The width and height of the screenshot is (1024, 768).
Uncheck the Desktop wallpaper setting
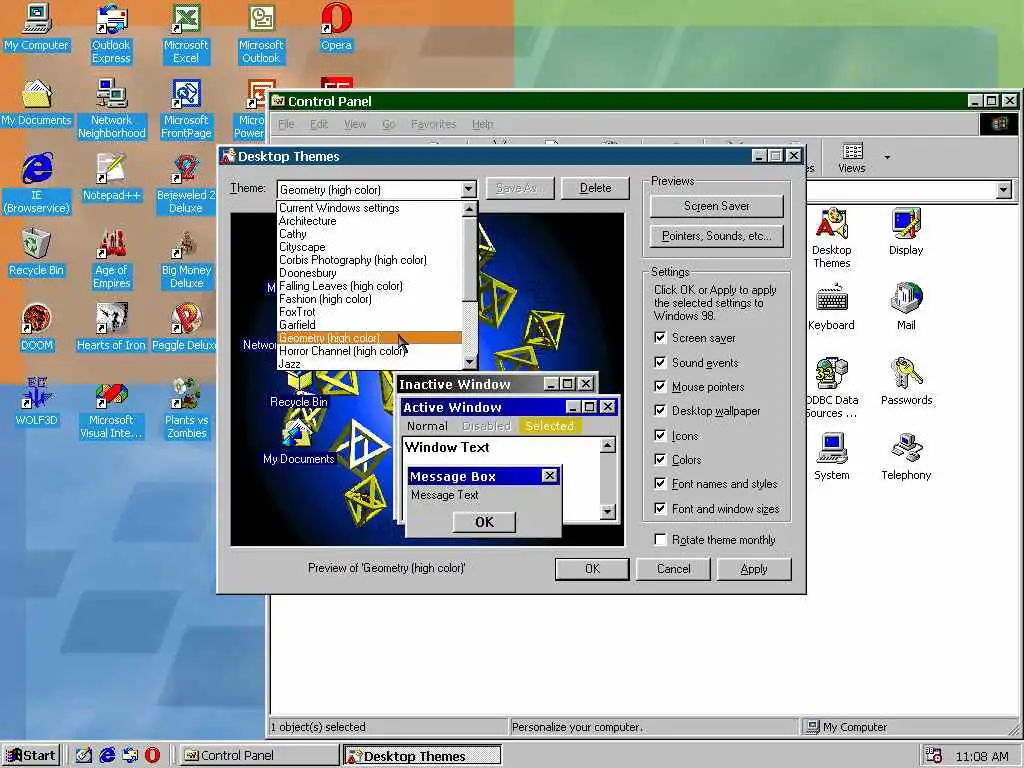(x=660, y=410)
